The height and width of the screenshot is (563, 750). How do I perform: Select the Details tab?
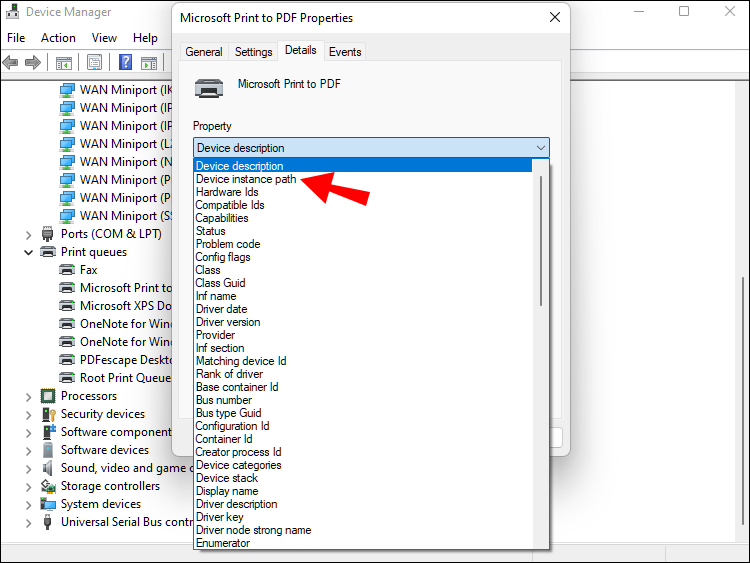[300, 50]
